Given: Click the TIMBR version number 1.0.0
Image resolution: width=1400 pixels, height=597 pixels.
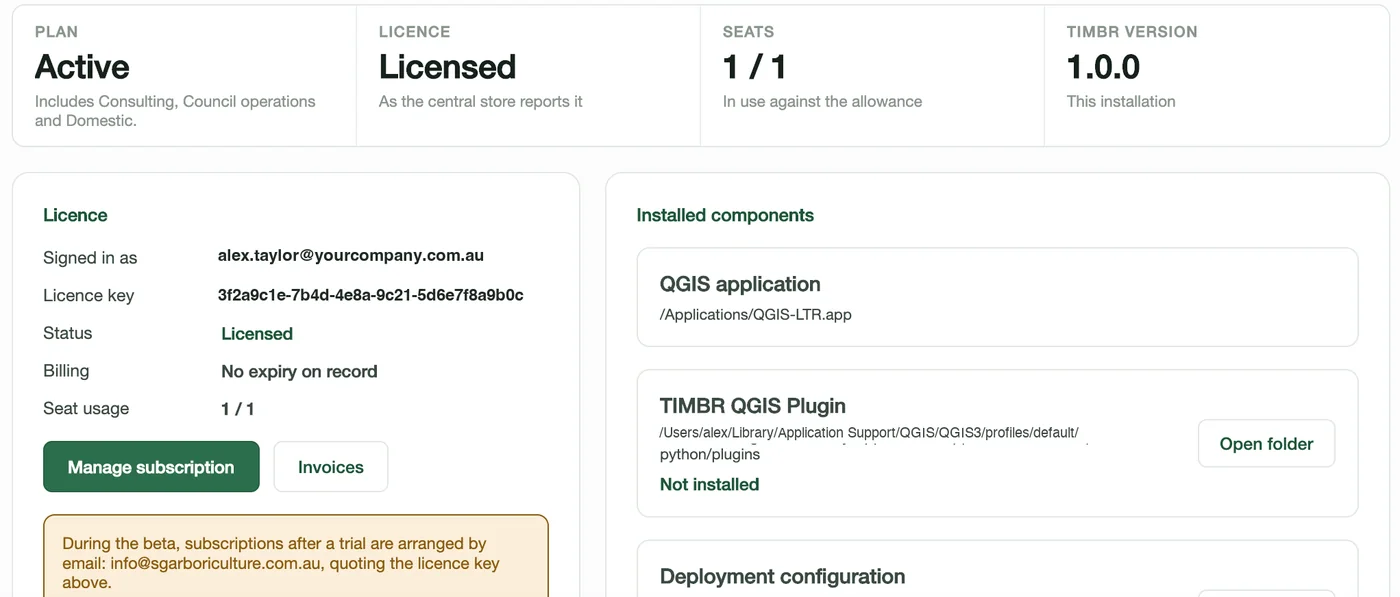Looking at the screenshot, I should pos(1103,67).
